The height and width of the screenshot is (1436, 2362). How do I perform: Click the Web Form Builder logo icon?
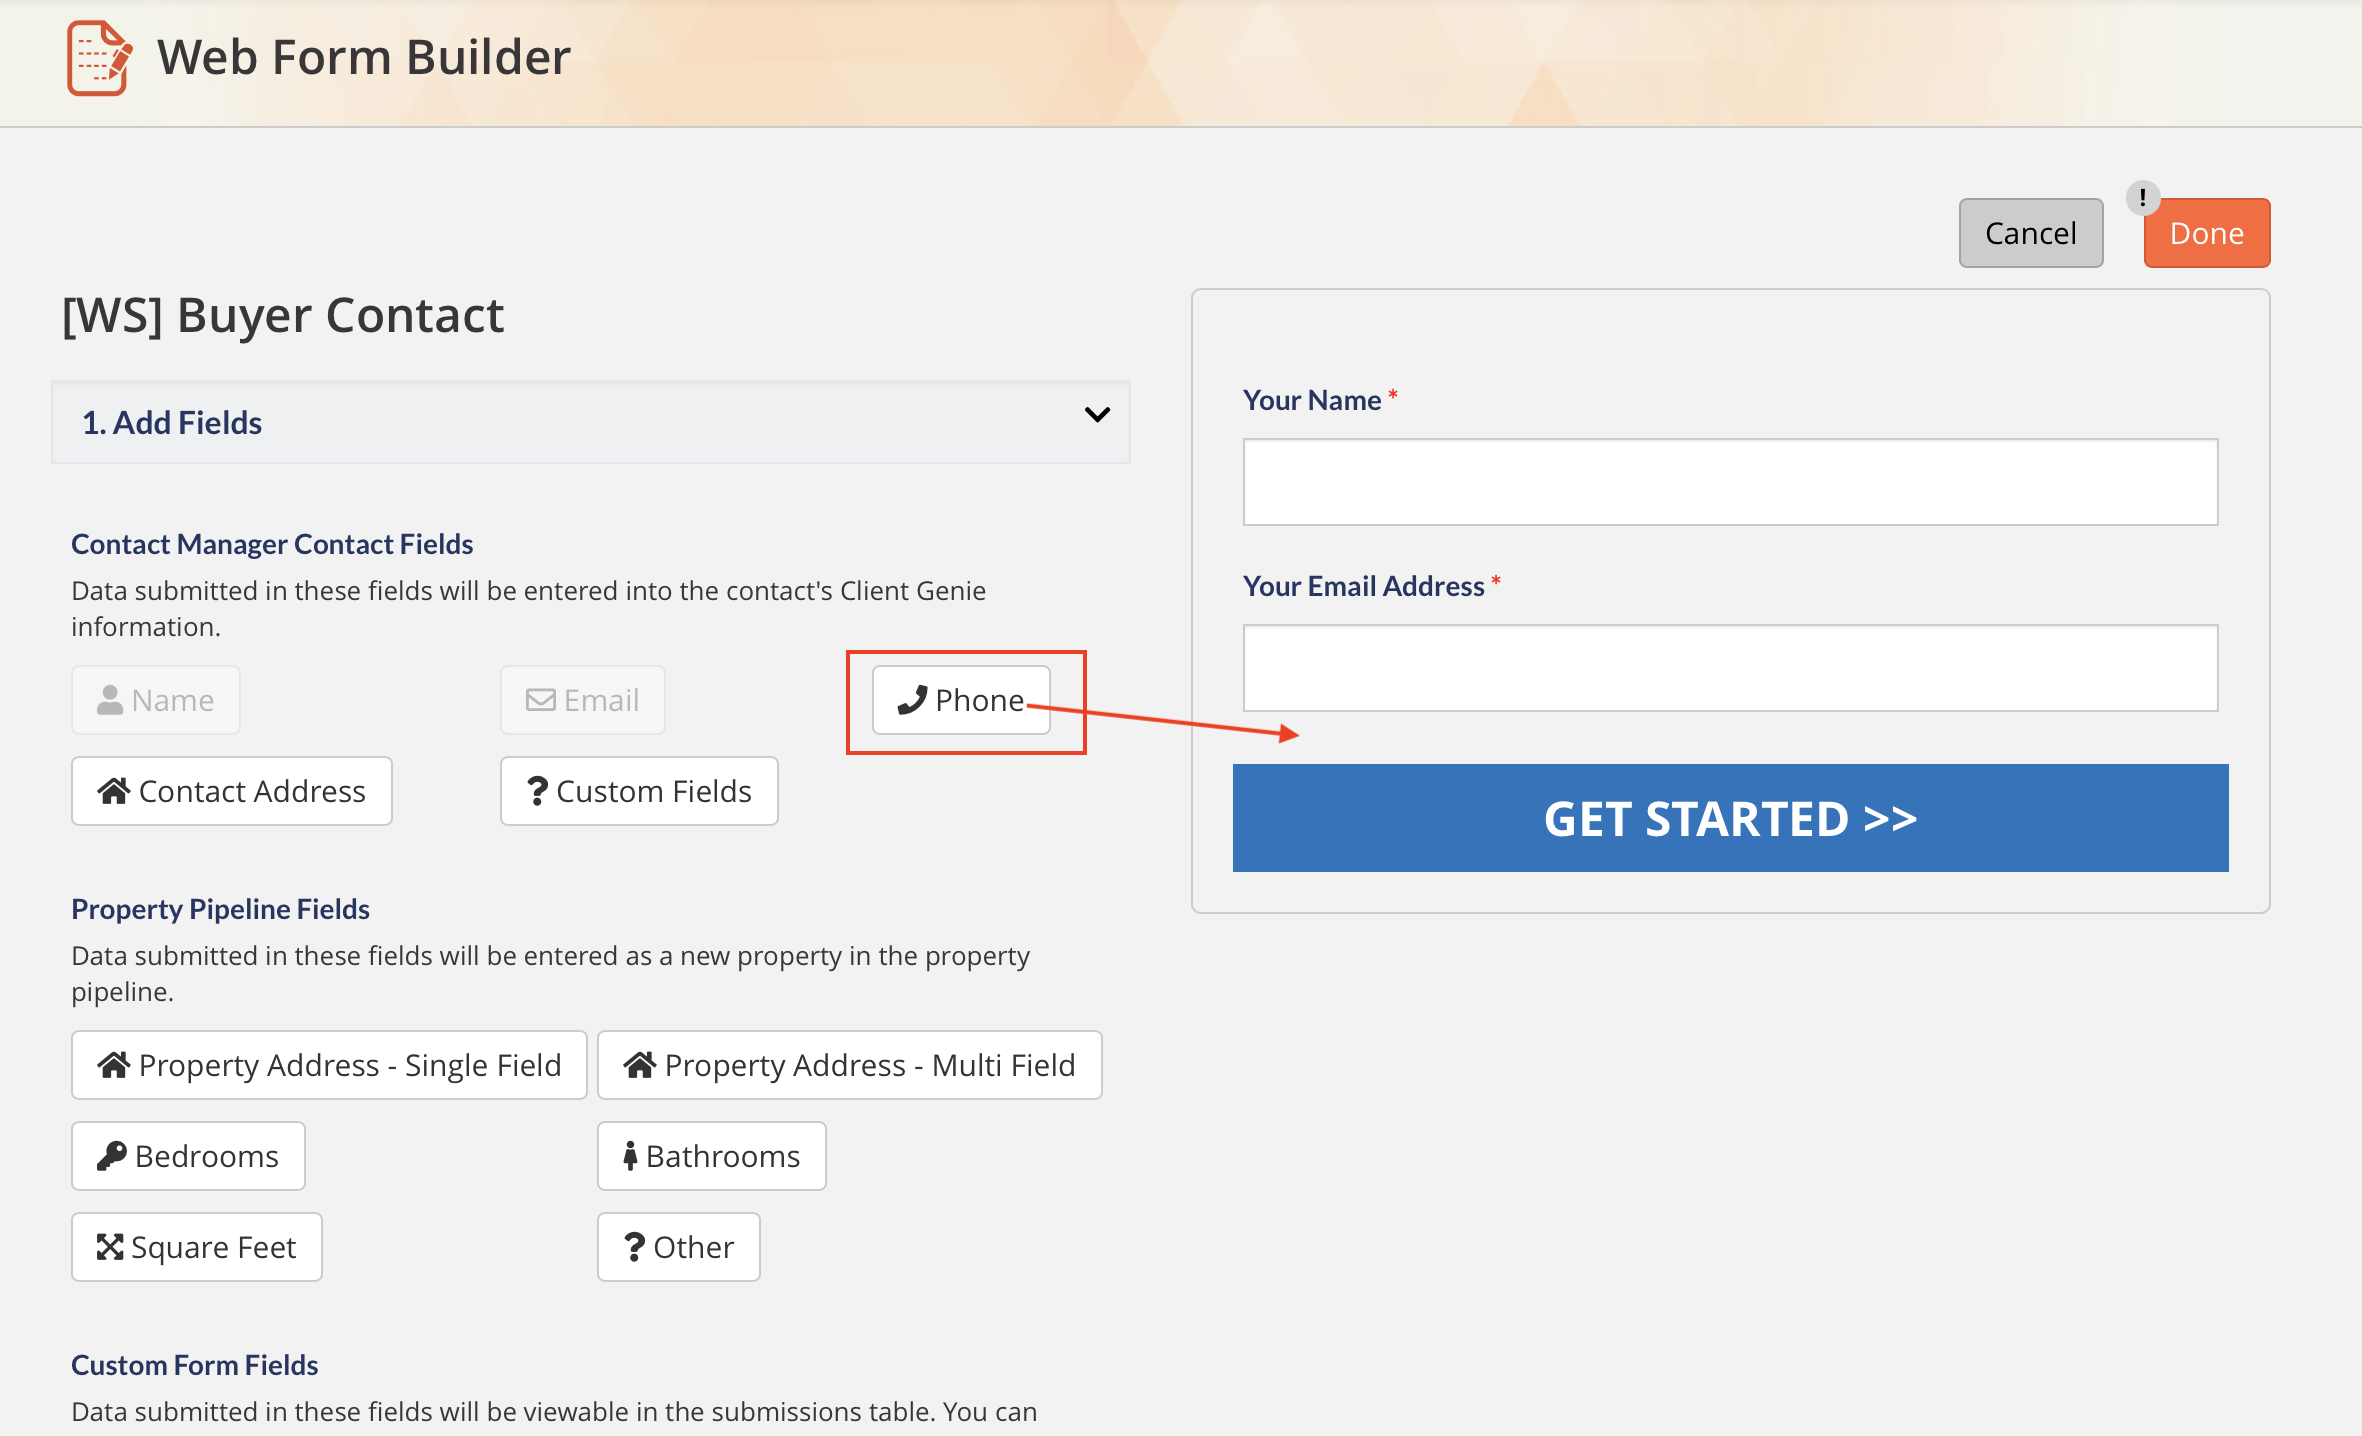(99, 58)
